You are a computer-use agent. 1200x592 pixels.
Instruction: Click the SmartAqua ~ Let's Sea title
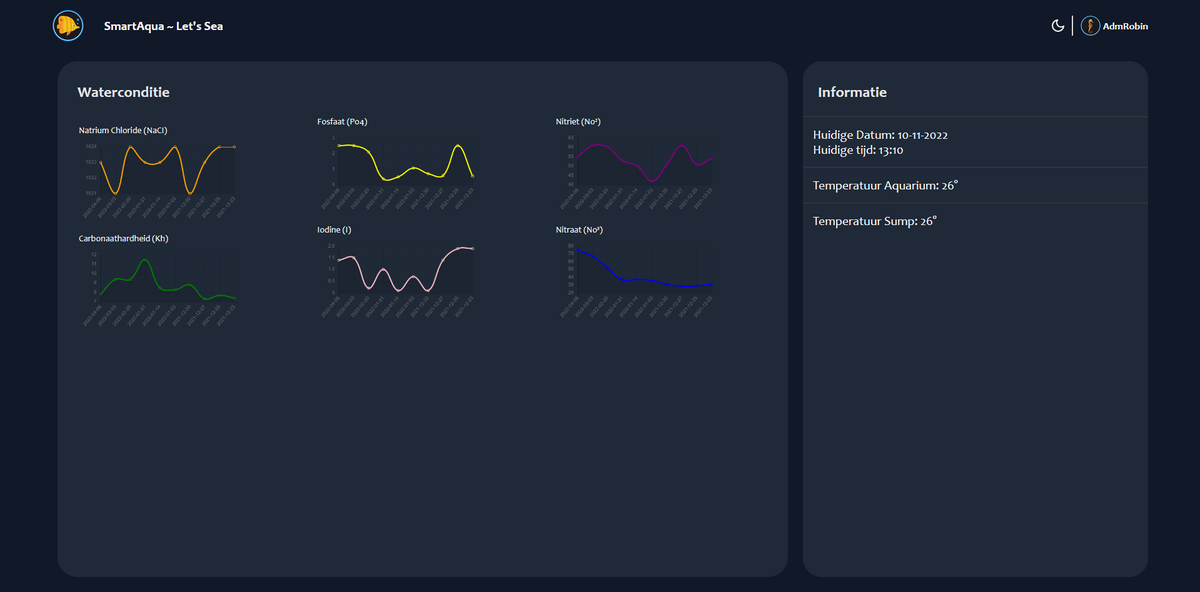point(161,26)
